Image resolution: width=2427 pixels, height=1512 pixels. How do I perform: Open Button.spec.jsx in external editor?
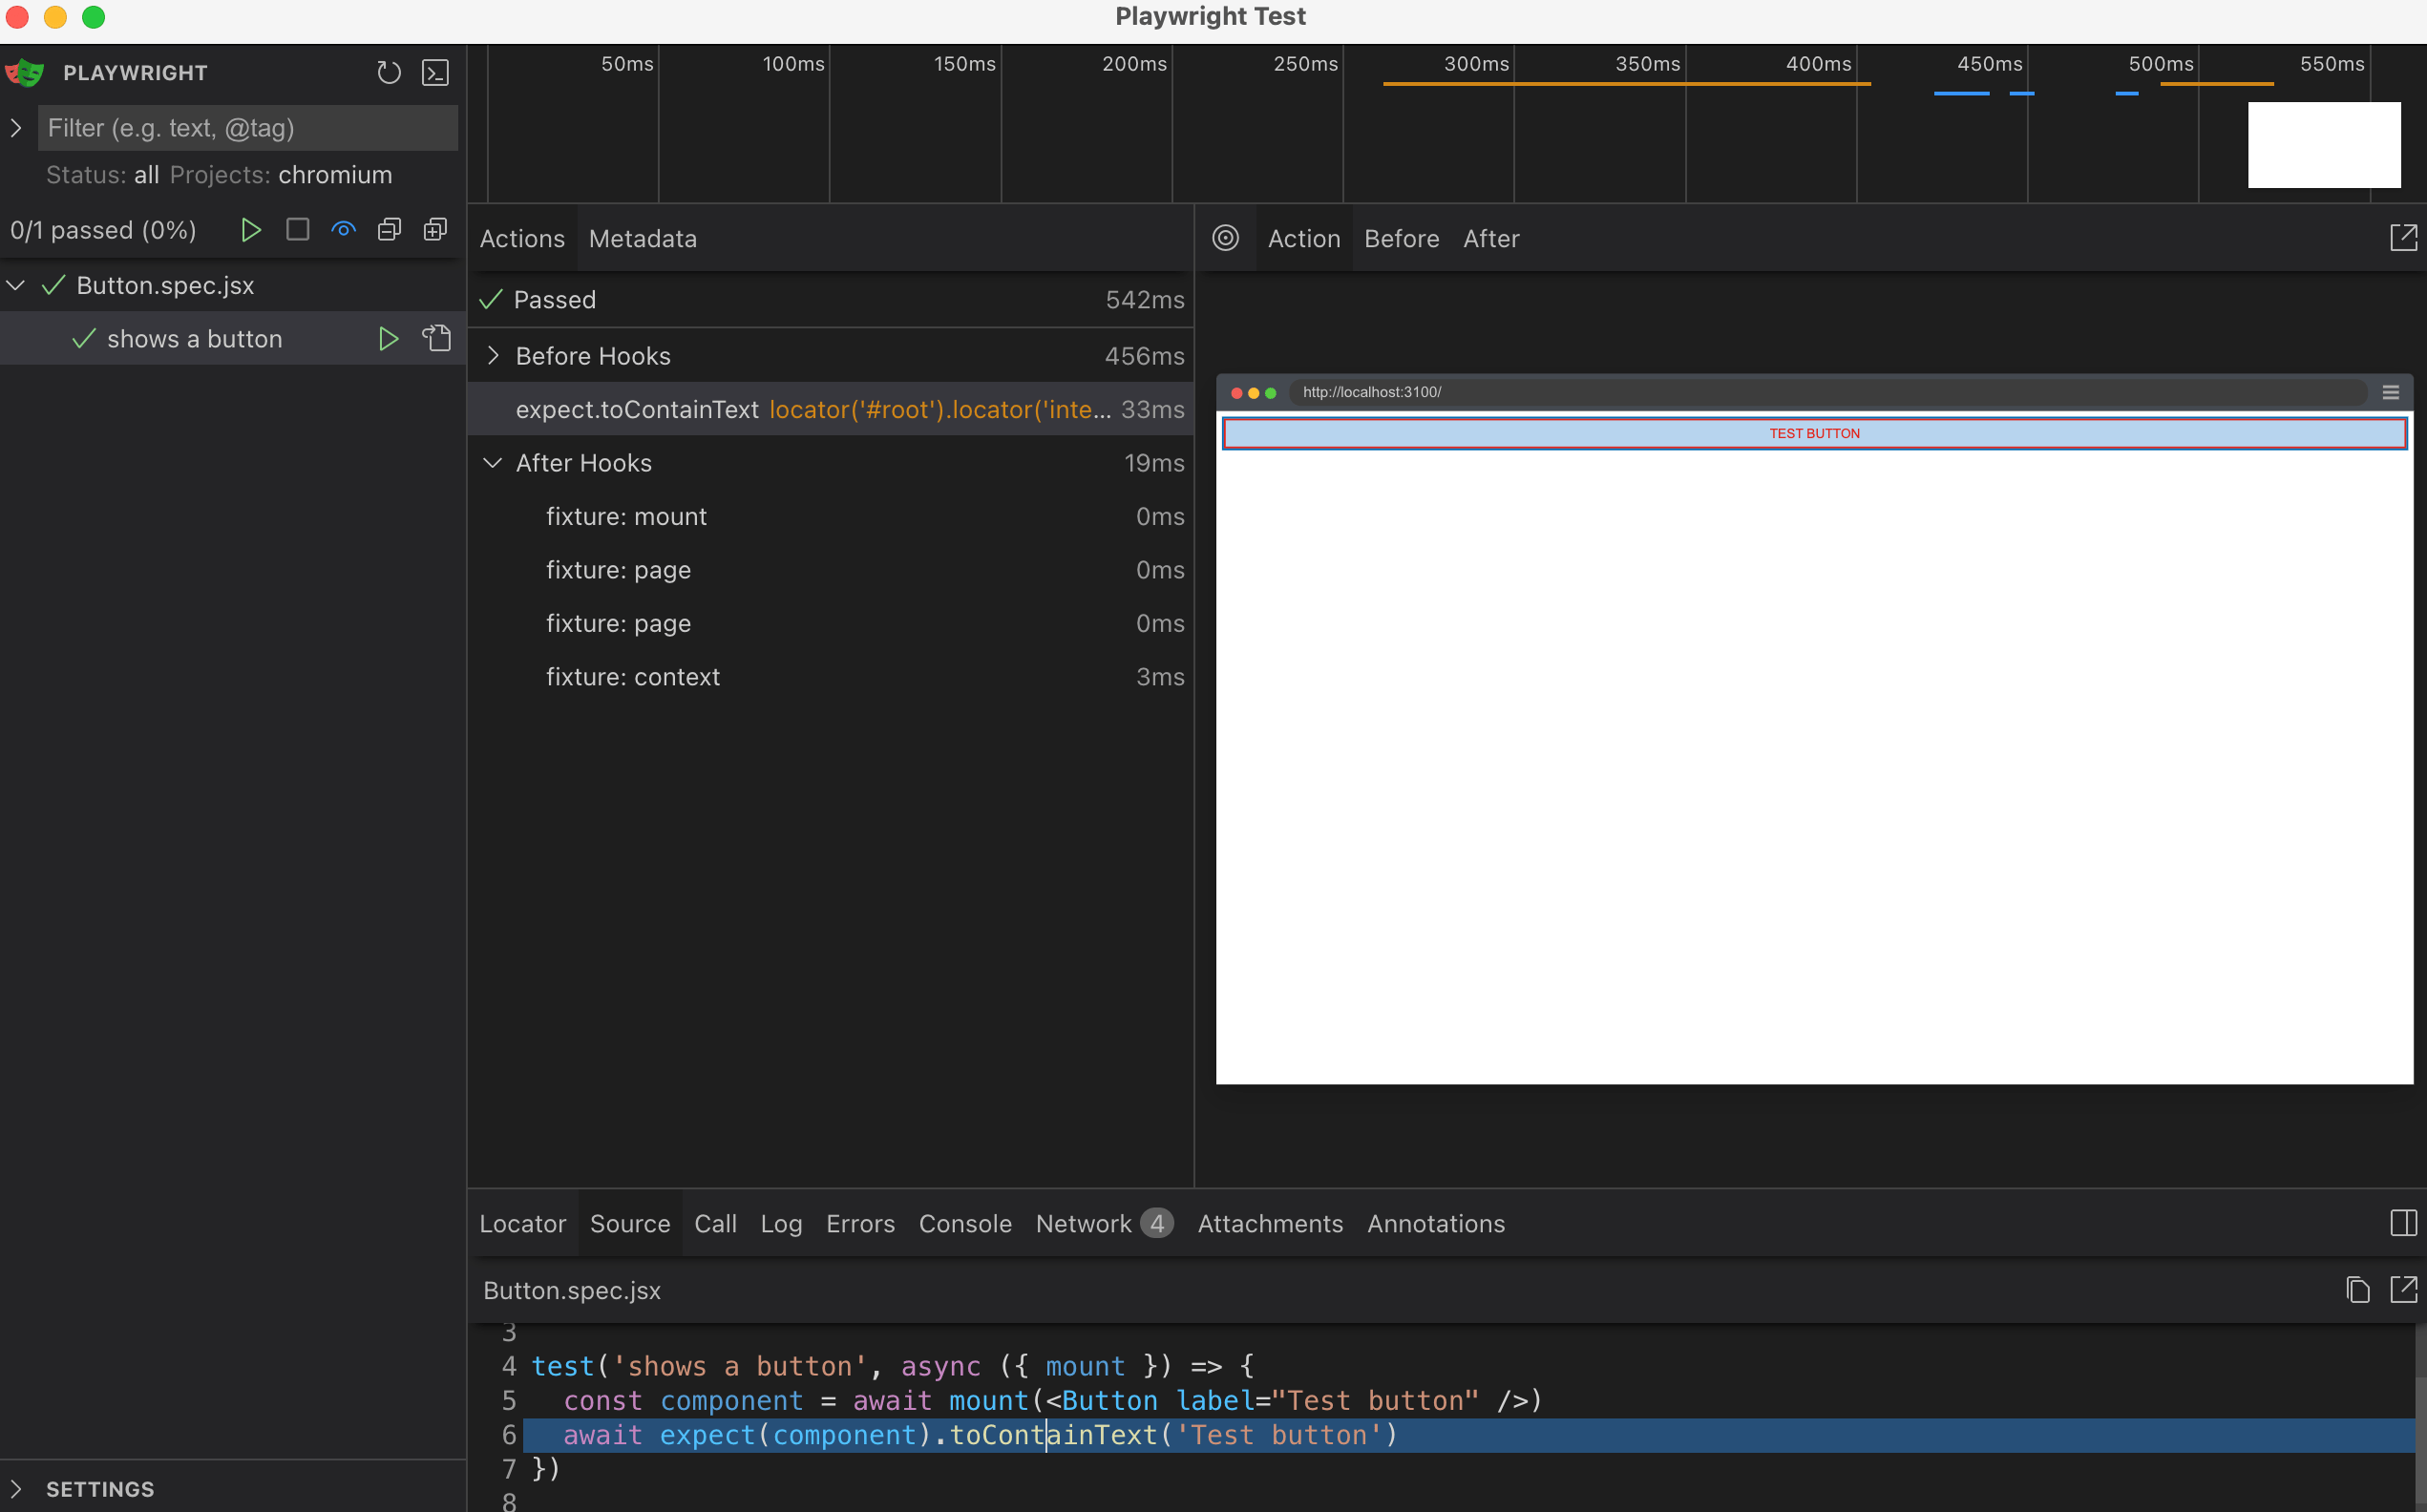[2403, 1290]
